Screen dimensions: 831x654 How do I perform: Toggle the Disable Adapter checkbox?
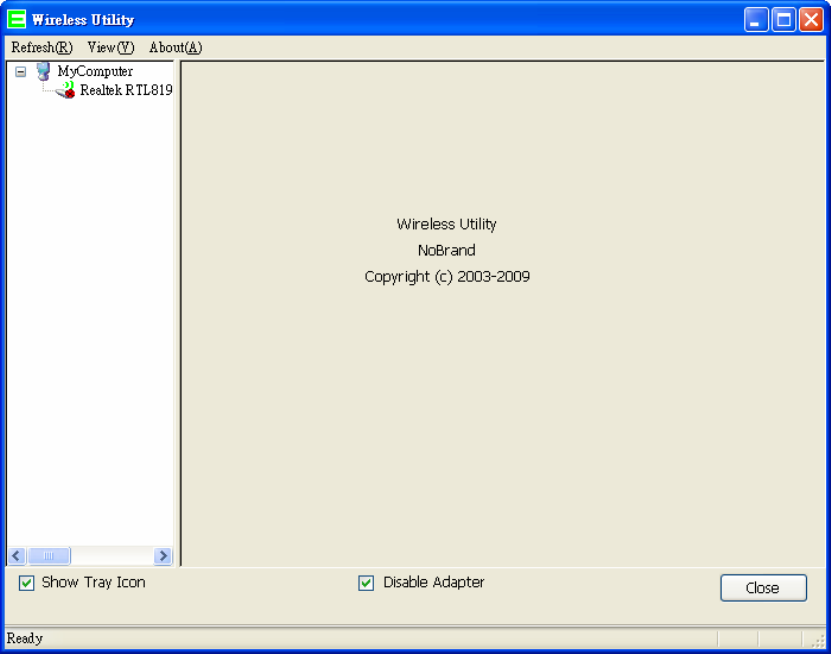(x=366, y=583)
